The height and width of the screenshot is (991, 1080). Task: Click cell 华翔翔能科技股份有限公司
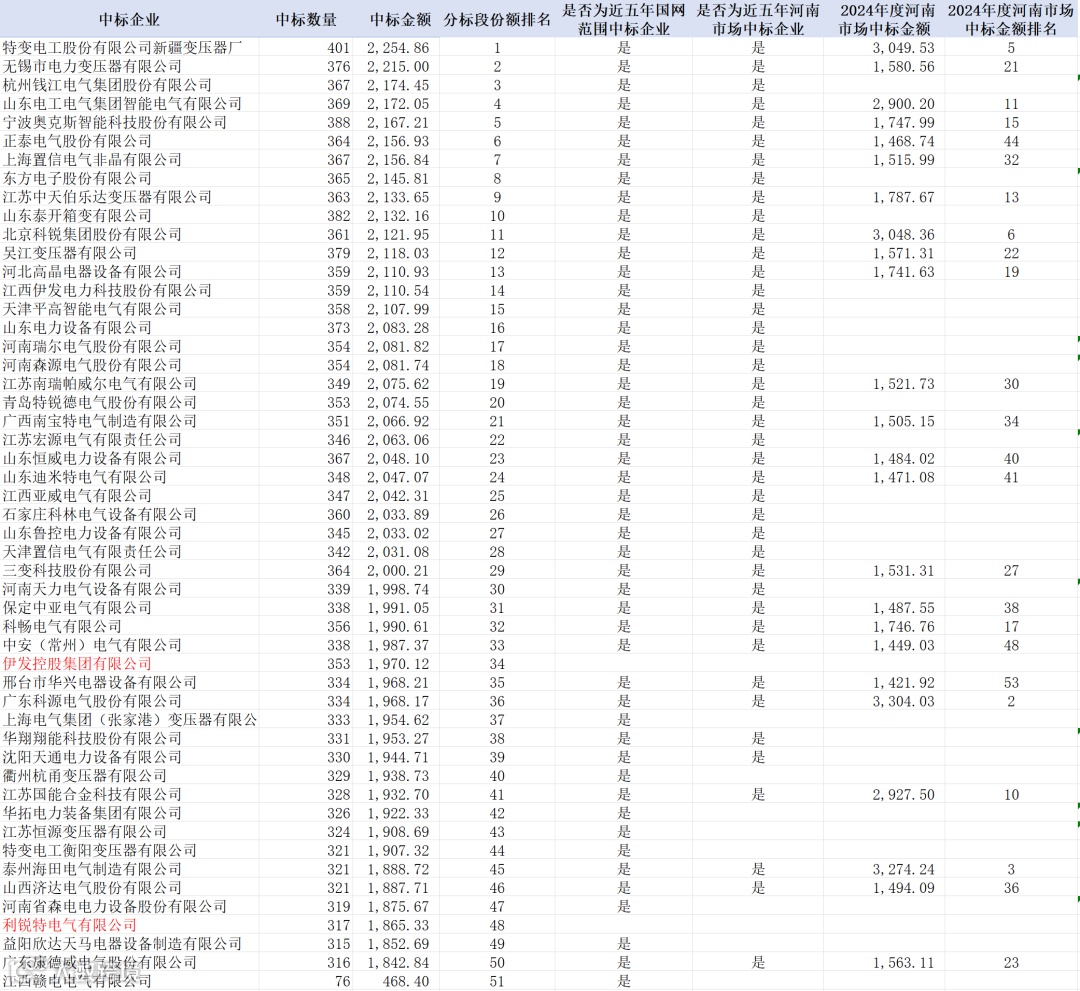click(x=92, y=738)
